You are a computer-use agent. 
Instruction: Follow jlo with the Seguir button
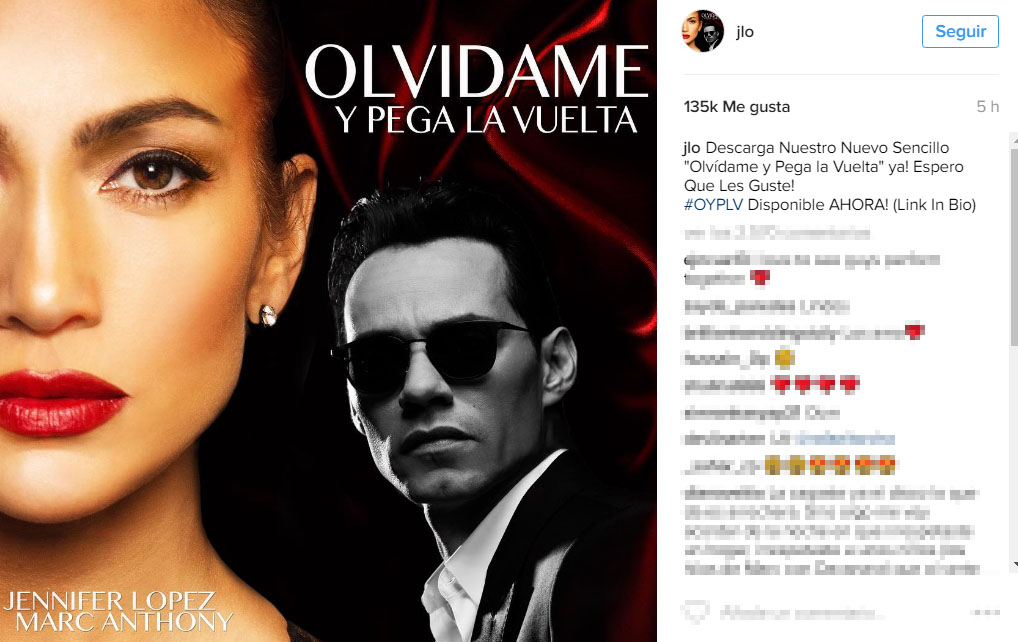(960, 31)
